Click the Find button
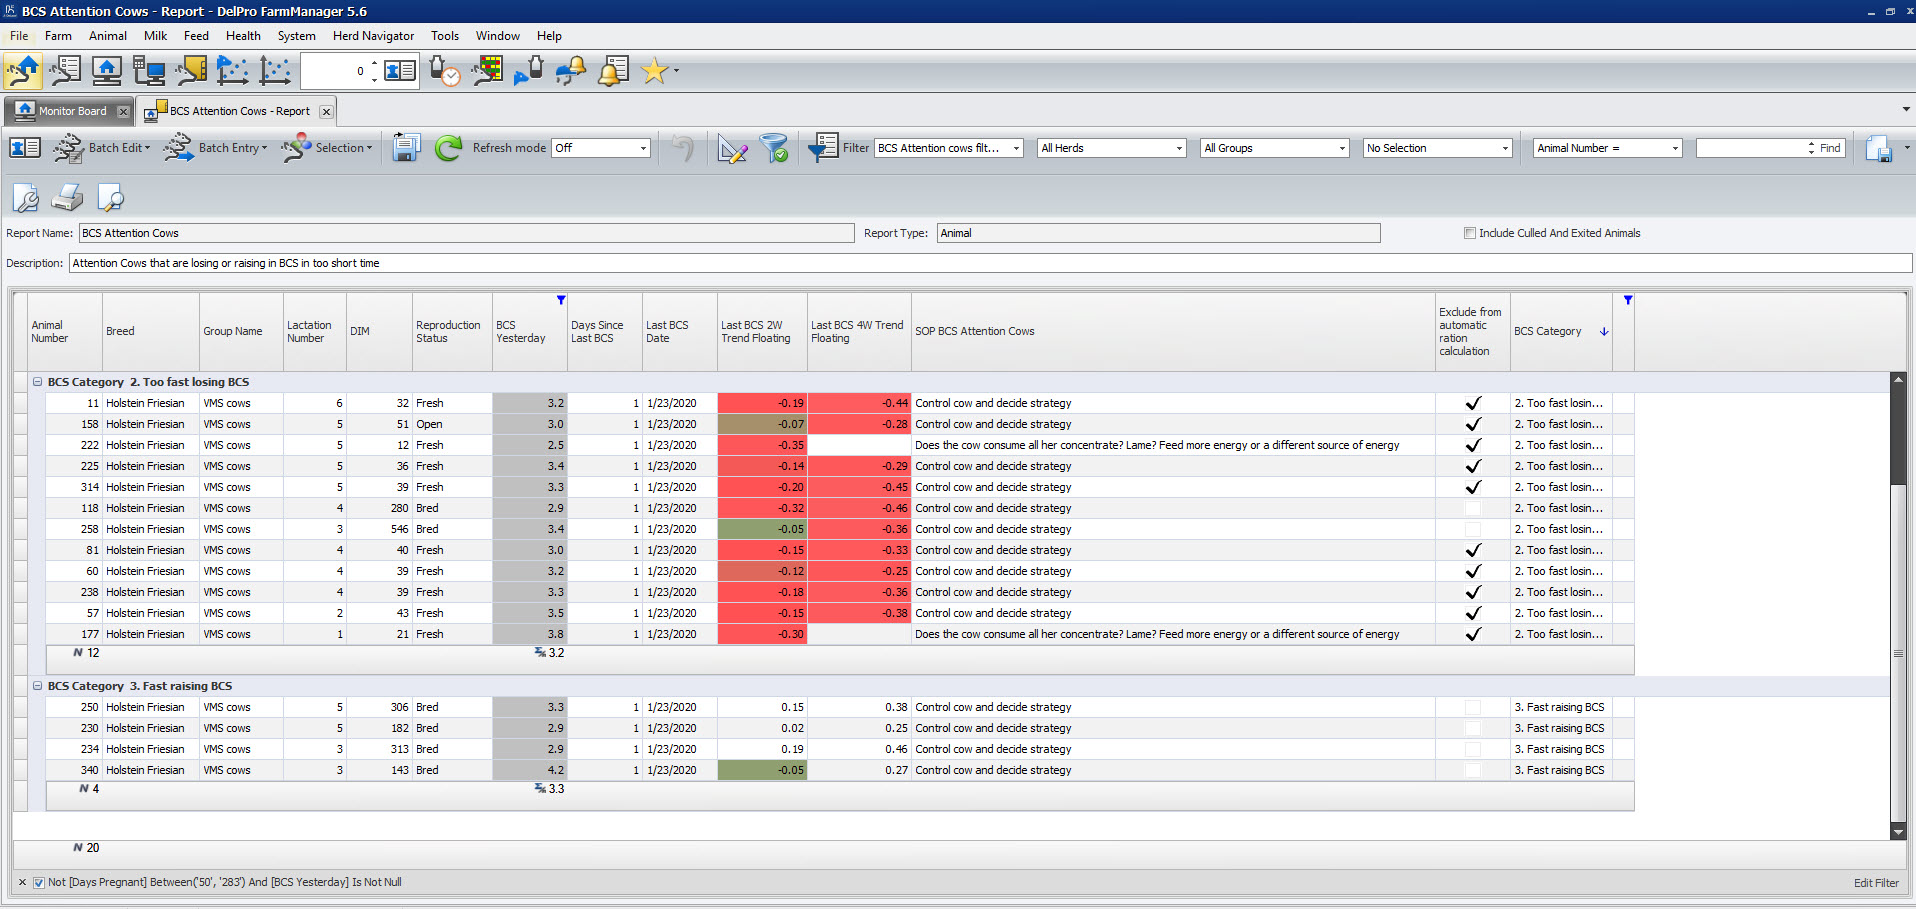 [1829, 148]
